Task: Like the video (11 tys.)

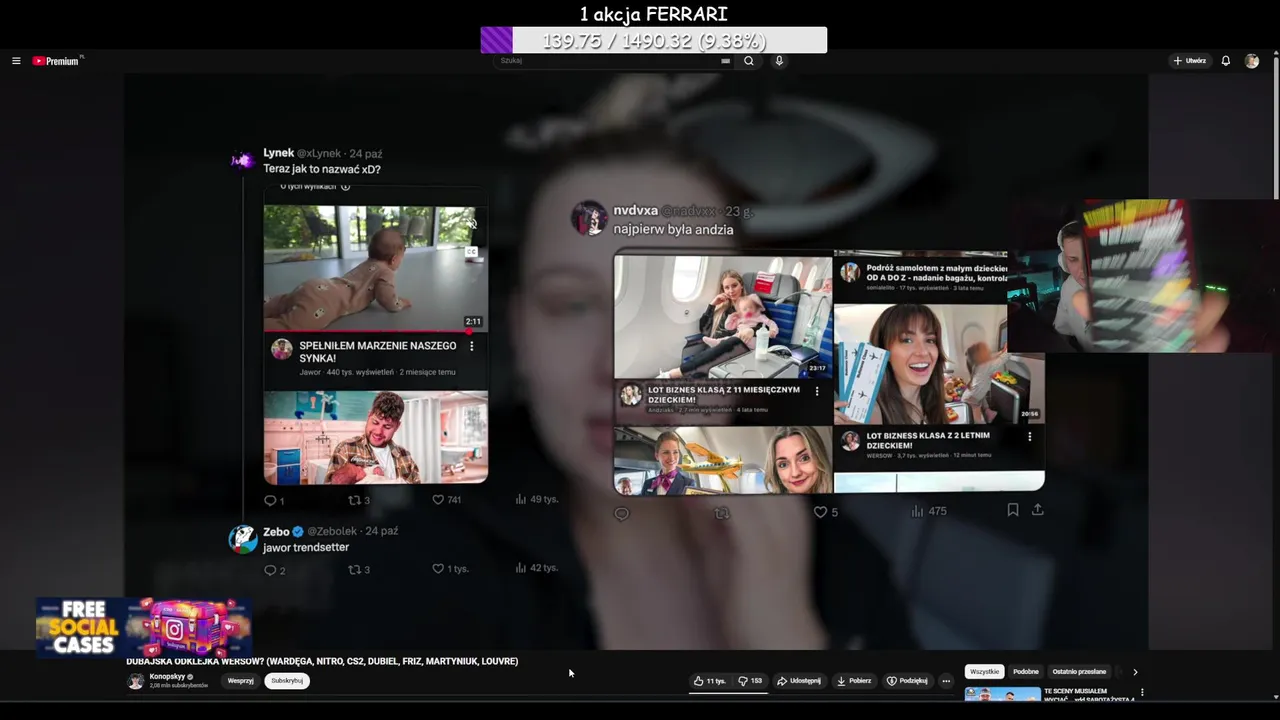Action: point(710,681)
